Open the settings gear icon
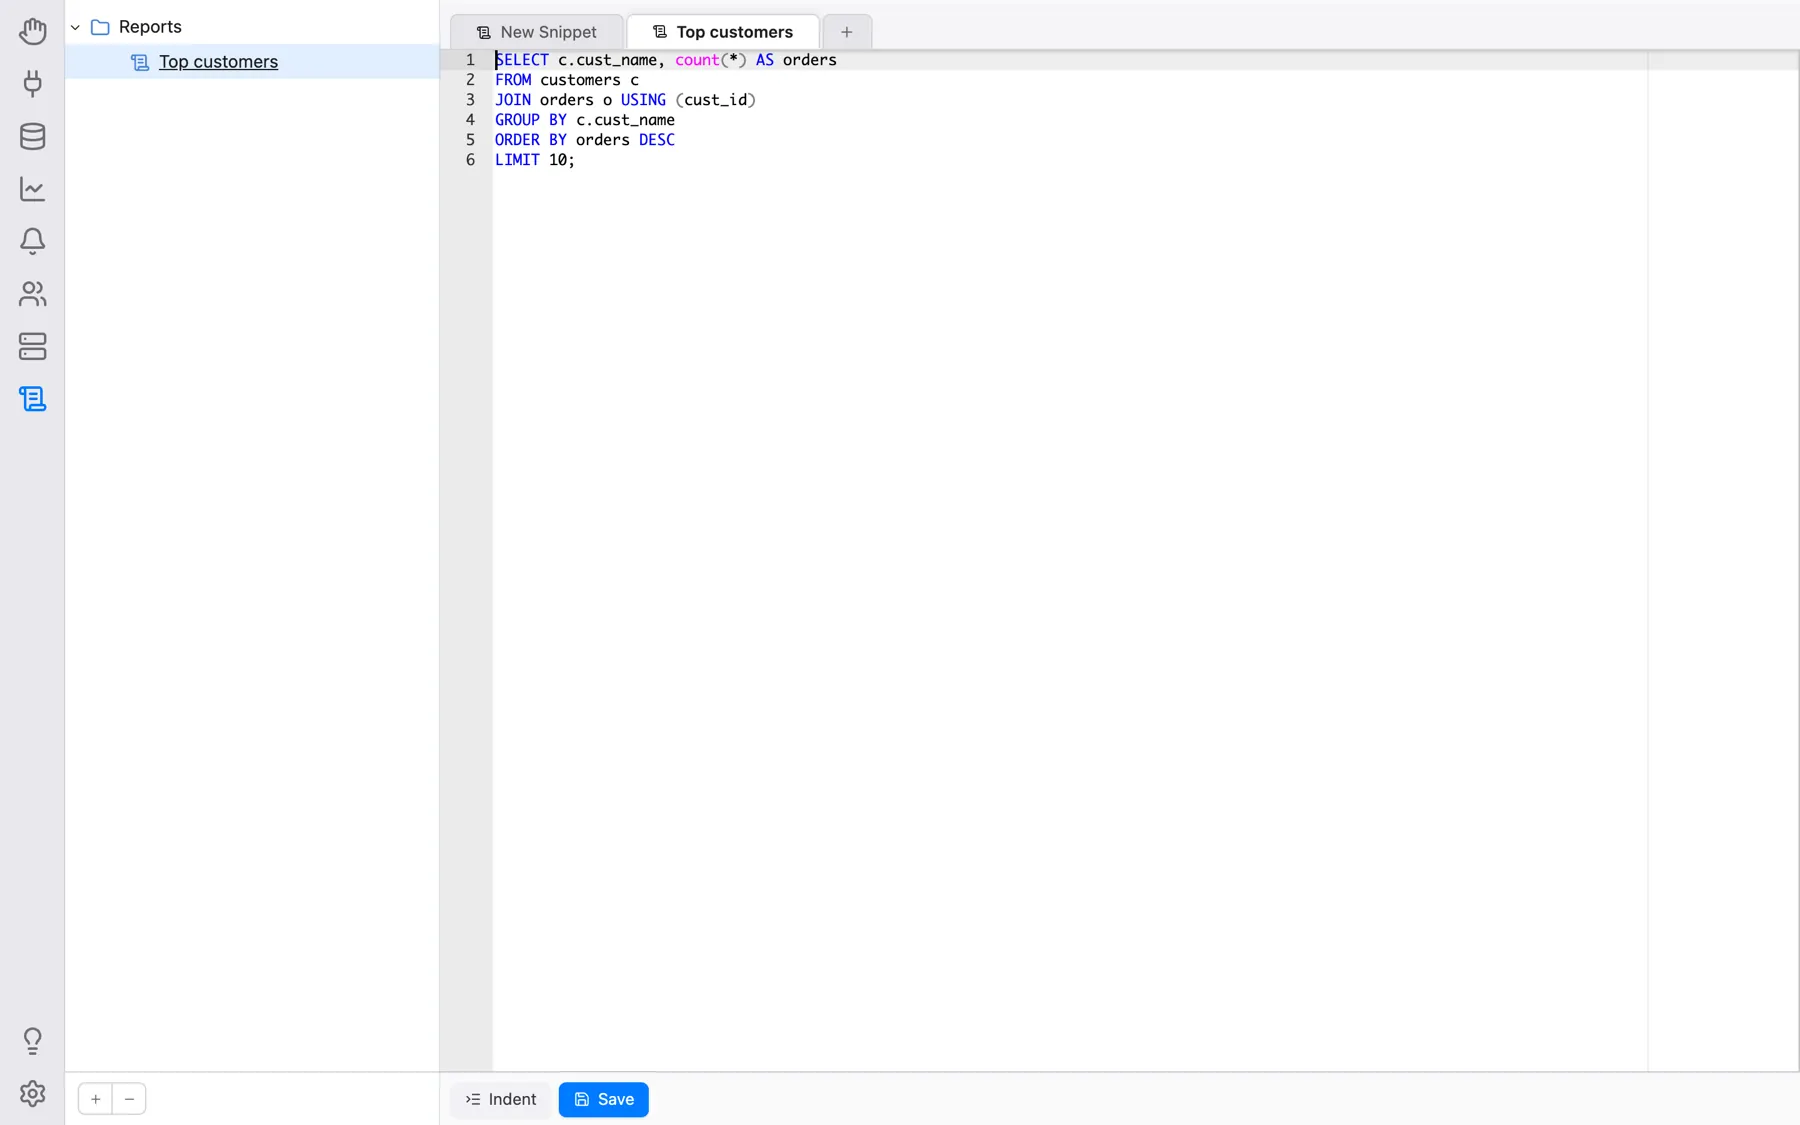Viewport: 1800px width, 1125px height. tap(32, 1094)
